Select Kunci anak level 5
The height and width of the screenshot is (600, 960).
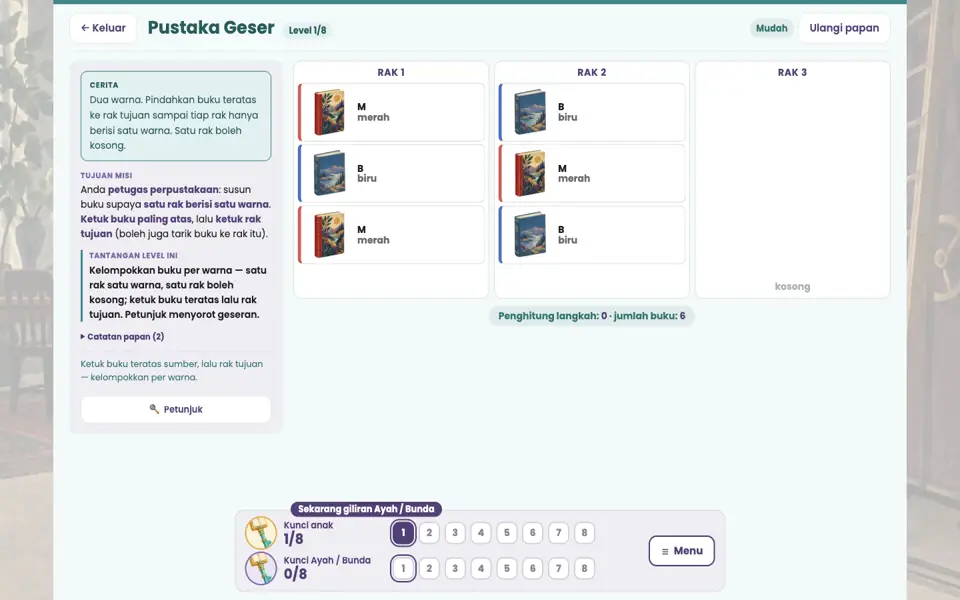[506, 533]
